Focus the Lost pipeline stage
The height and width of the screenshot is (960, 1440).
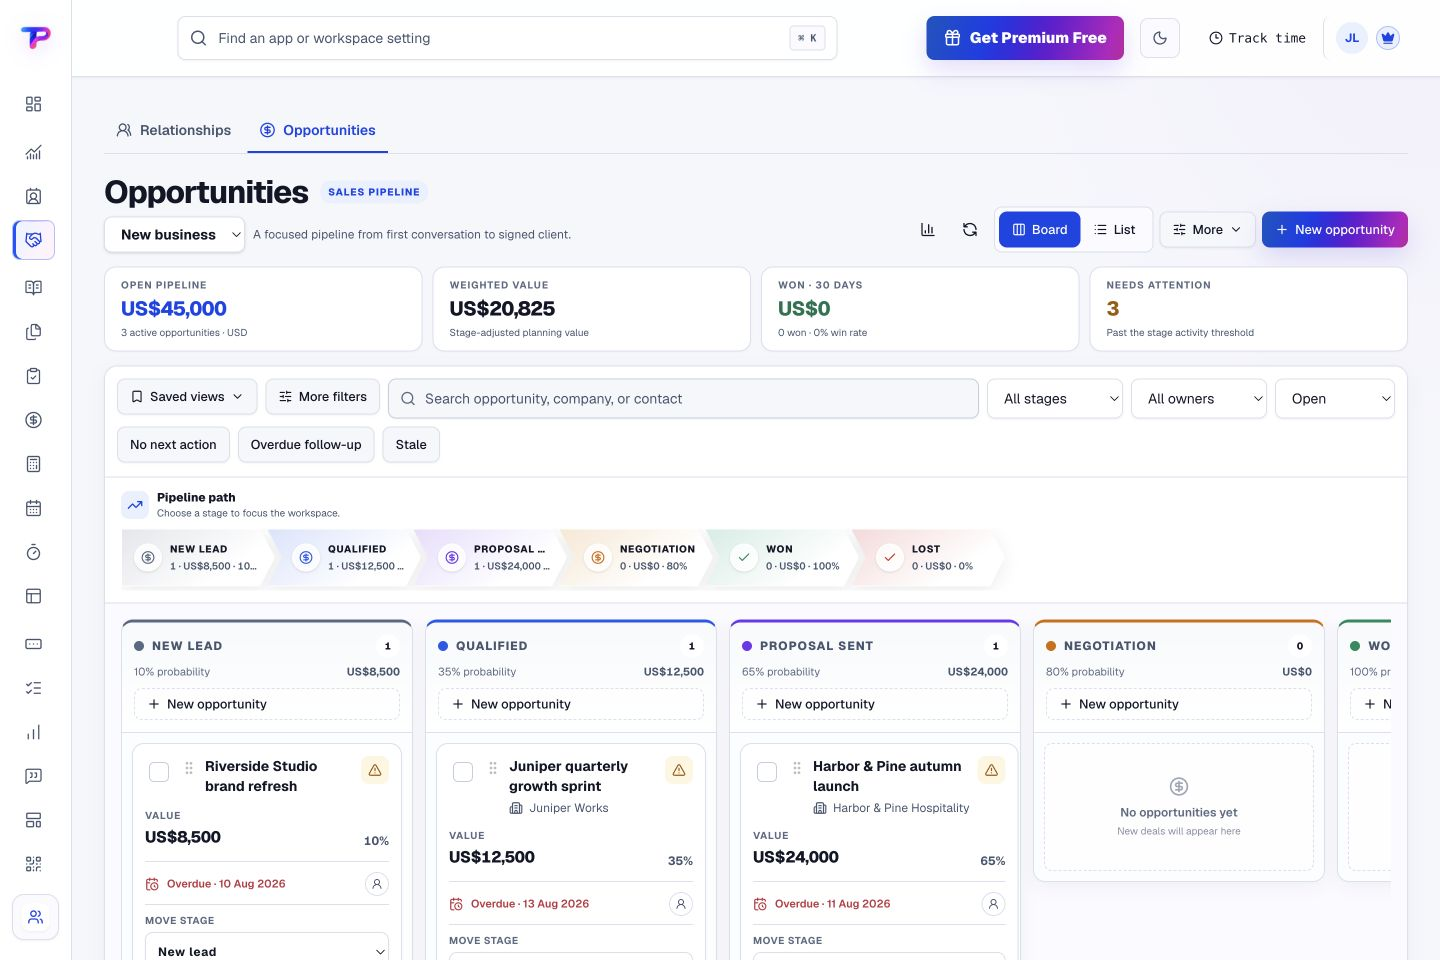[x=930, y=558]
